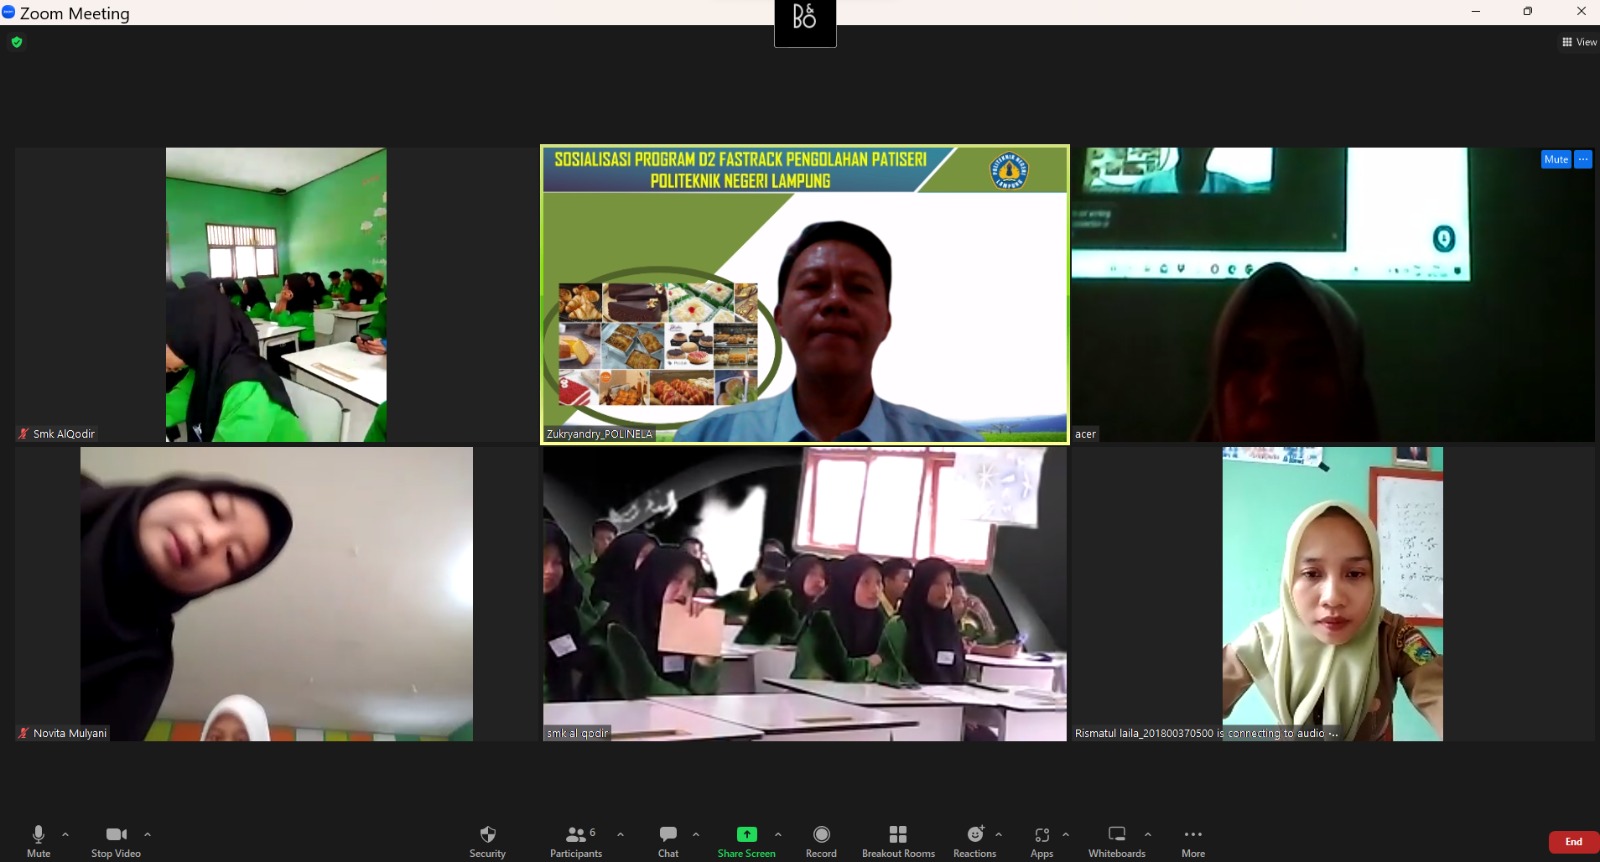Expand arrow next to Apps
This screenshot has height=862, width=1600.
tap(1066, 834)
